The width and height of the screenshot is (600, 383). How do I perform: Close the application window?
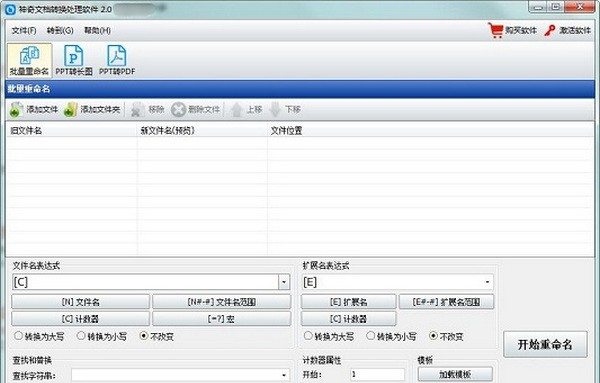coord(580,7)
